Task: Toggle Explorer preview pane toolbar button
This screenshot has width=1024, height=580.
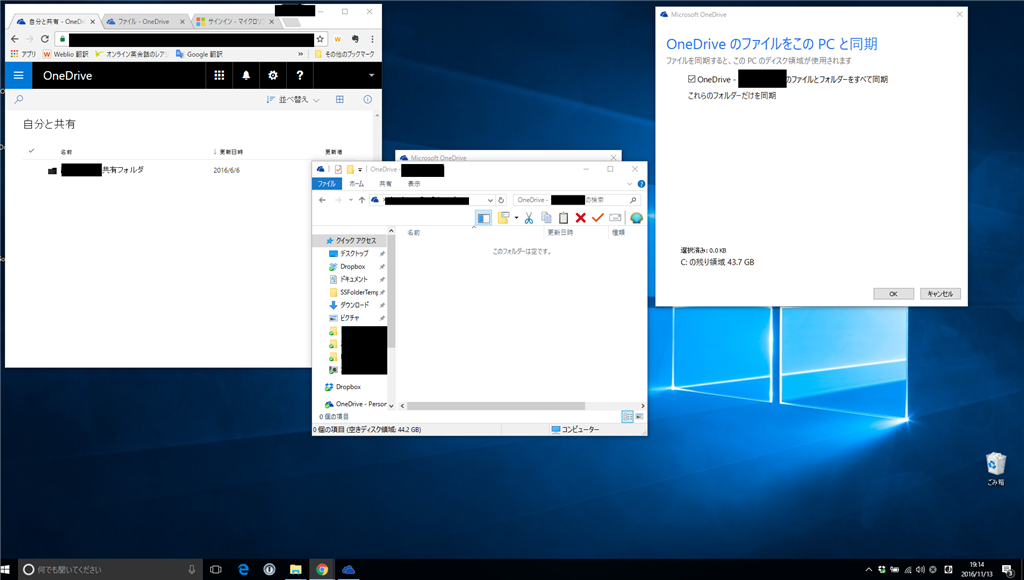Action: point(483,218)
